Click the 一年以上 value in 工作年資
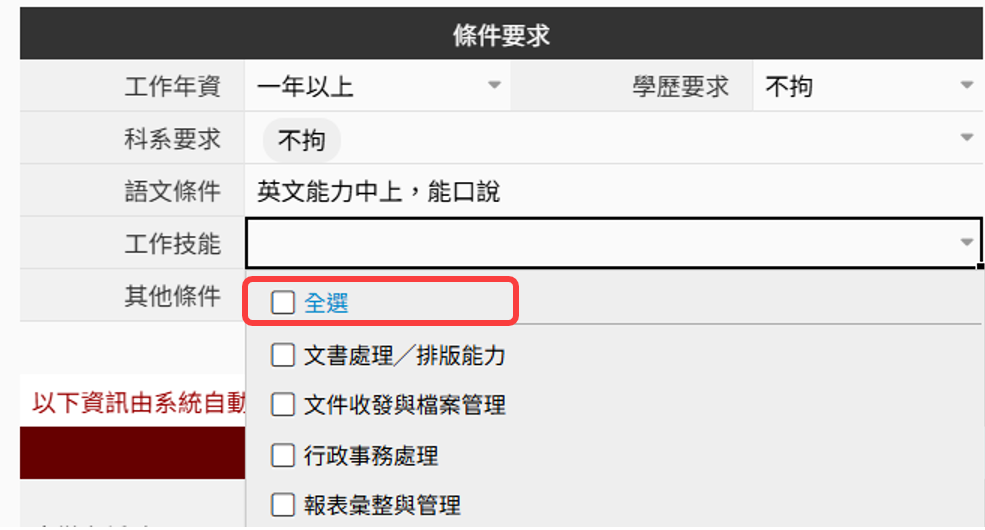985x530 pixels. click(x=305, y=87)
